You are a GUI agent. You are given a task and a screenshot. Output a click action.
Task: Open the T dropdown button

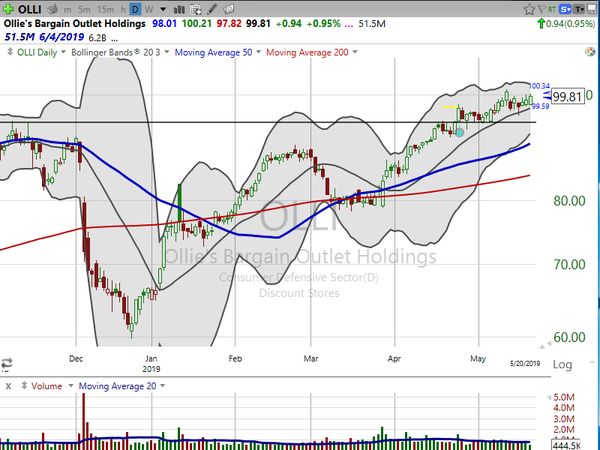pos(580,9)
